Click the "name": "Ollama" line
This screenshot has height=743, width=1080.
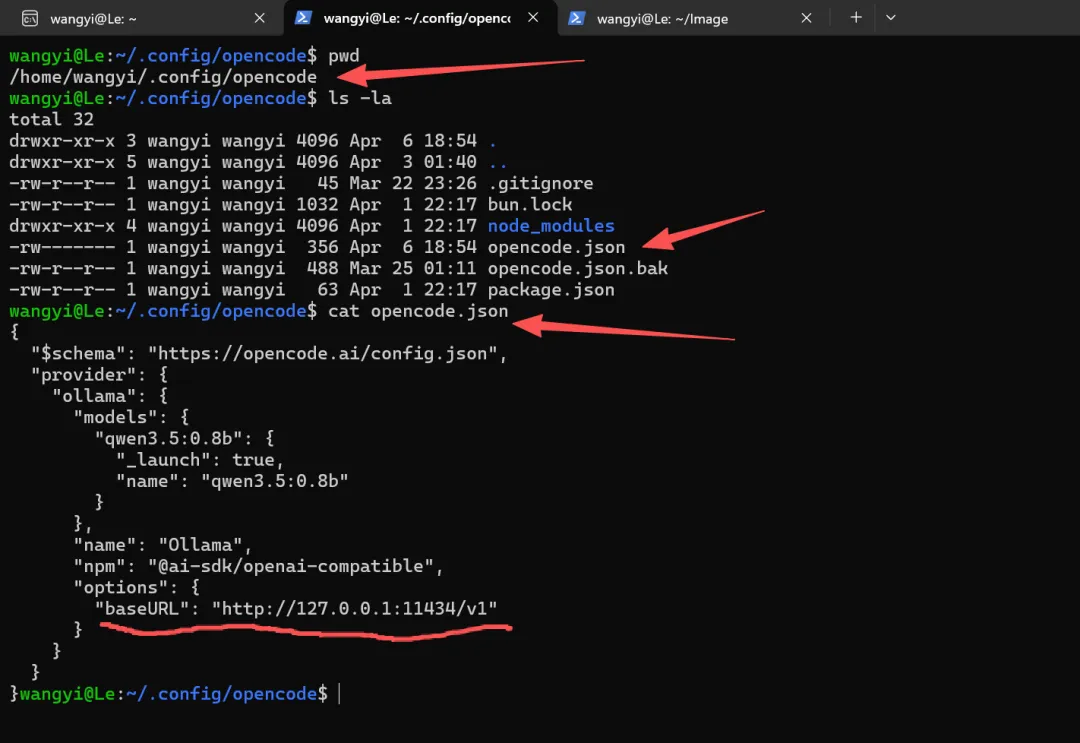tap(163, 545)
